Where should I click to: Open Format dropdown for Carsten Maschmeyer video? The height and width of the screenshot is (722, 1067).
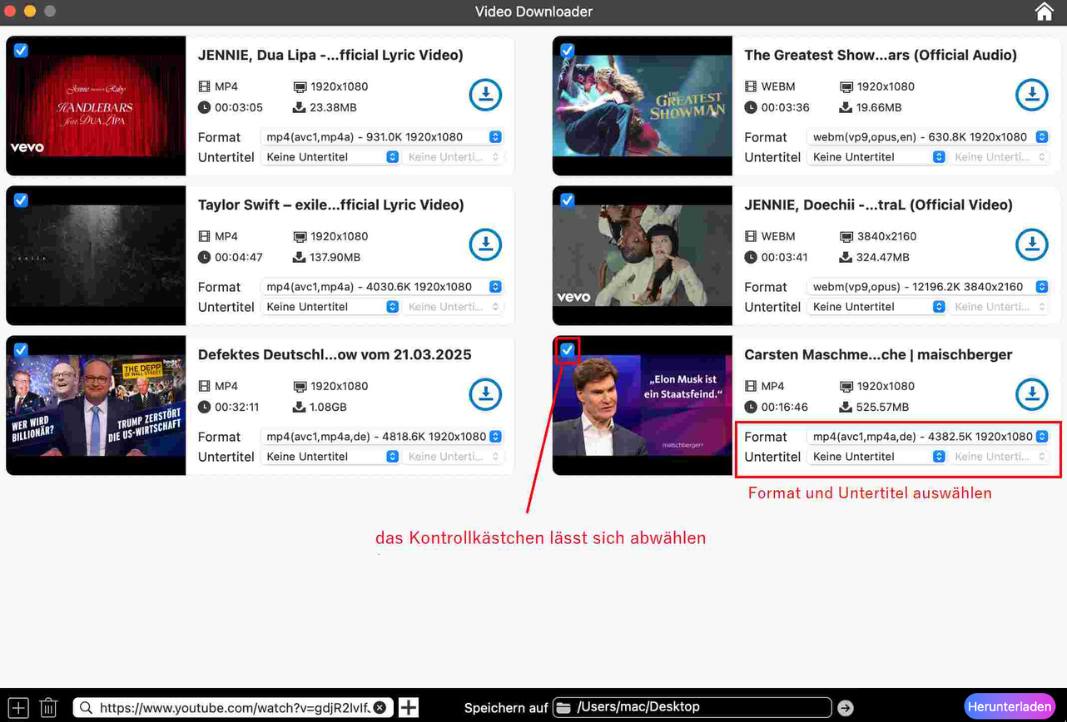pos(928,437)
